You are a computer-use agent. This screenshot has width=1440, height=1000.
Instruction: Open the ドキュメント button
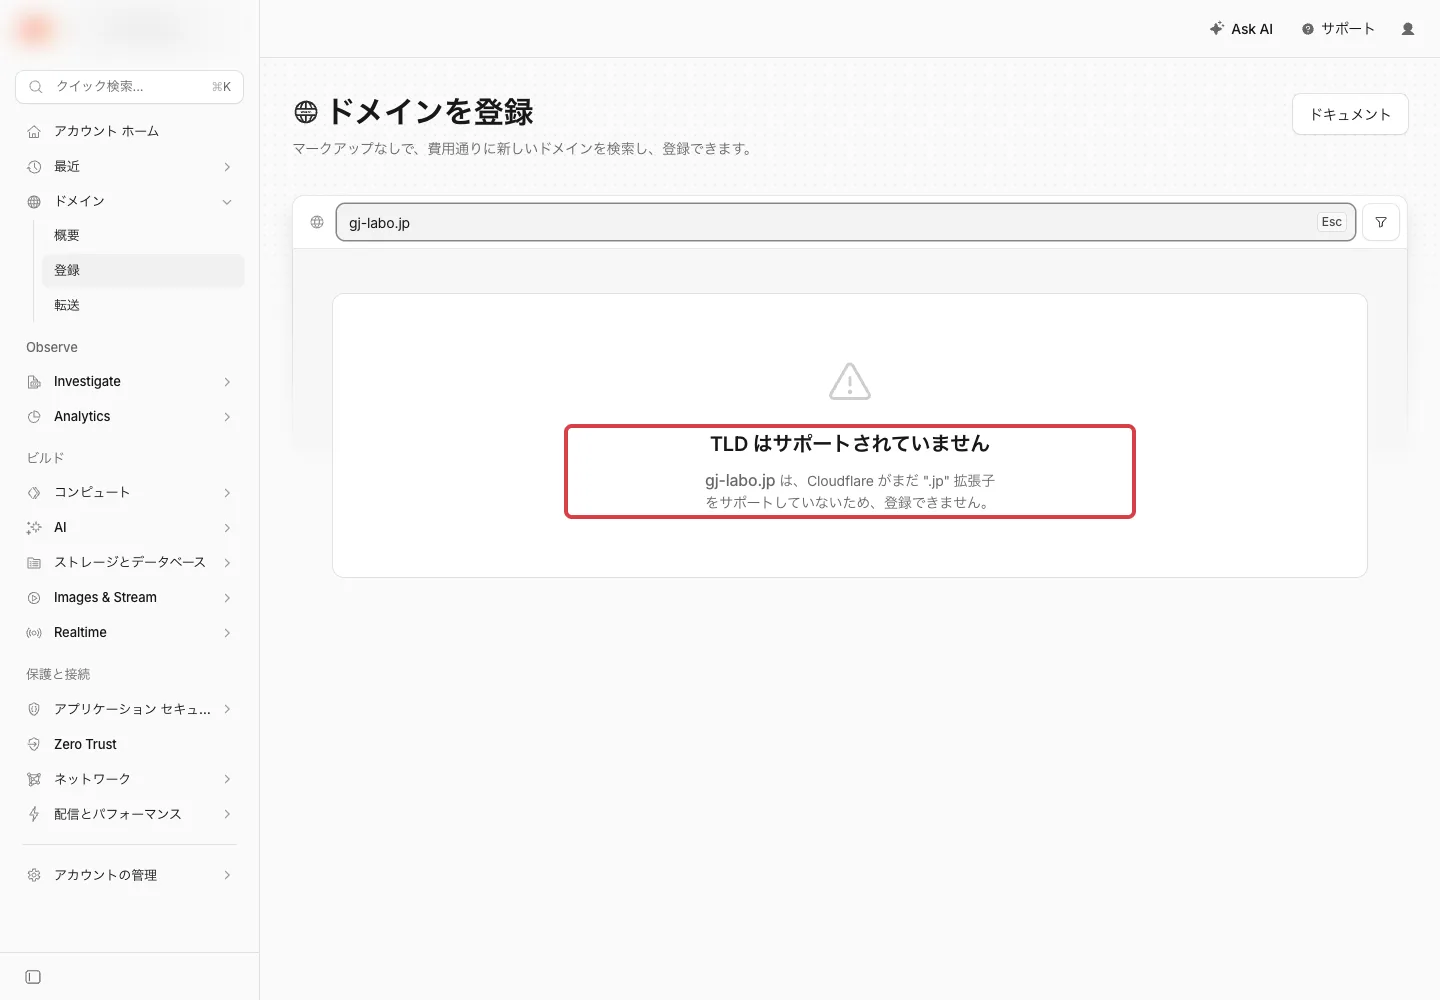coord(1350,114)
